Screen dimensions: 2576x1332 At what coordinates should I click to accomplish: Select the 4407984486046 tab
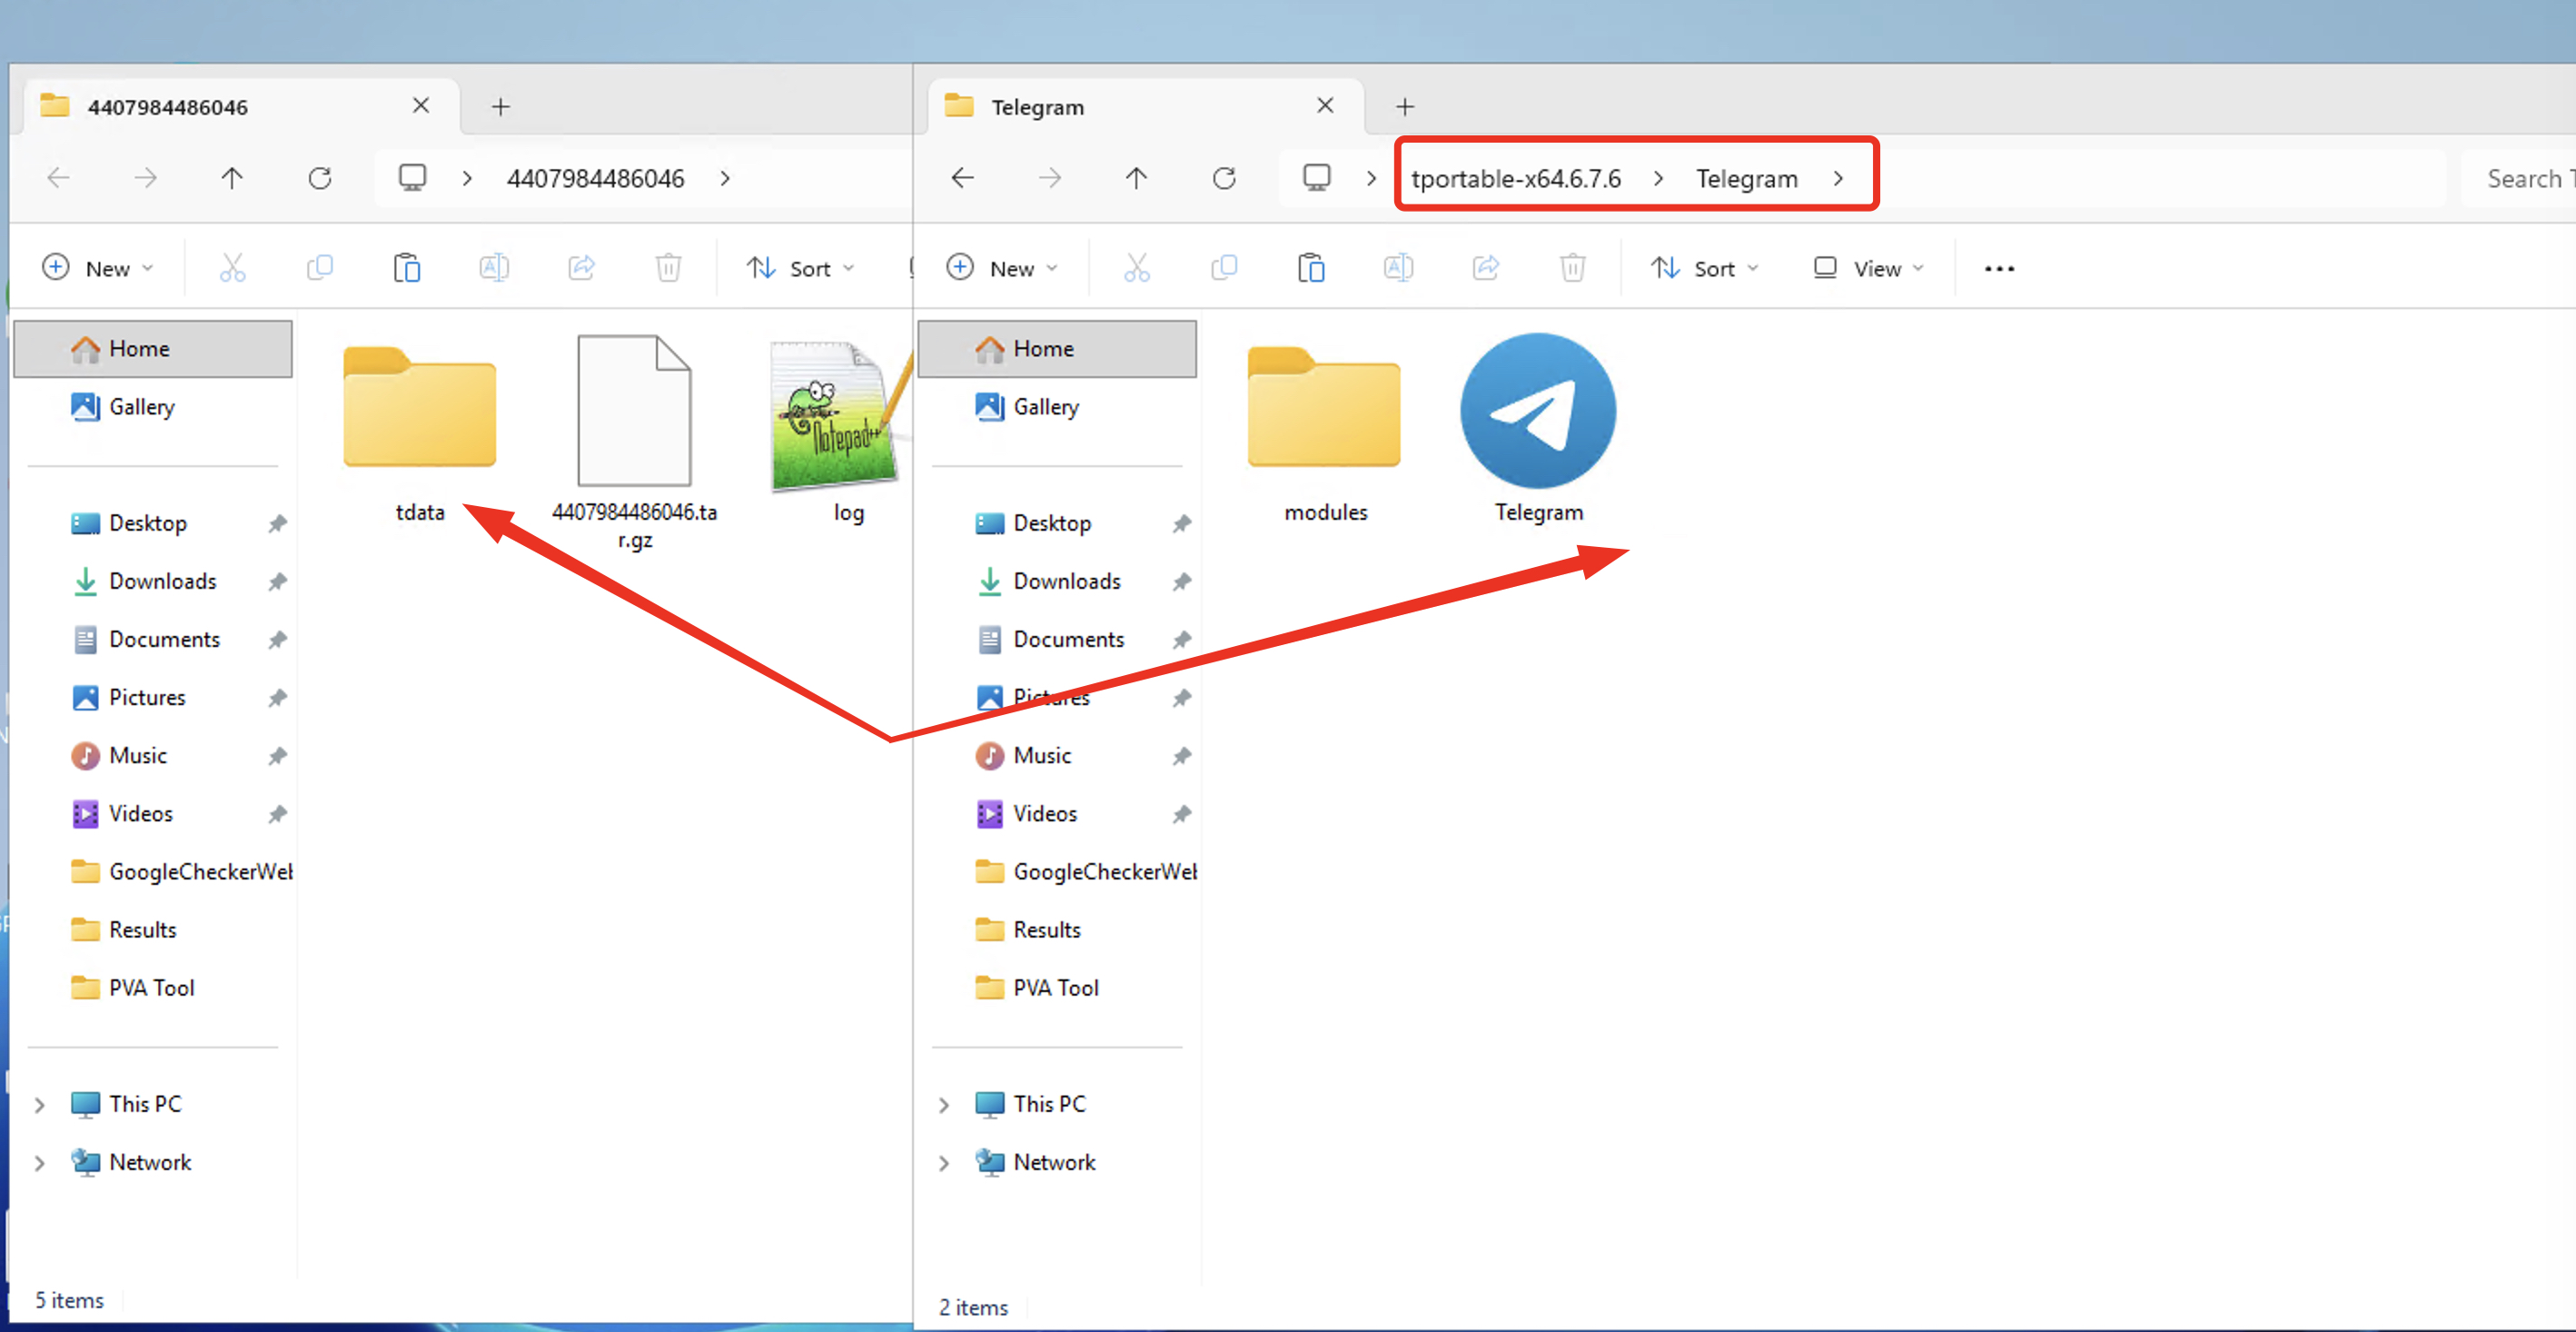pyautogui.click(x=167, y=106)
